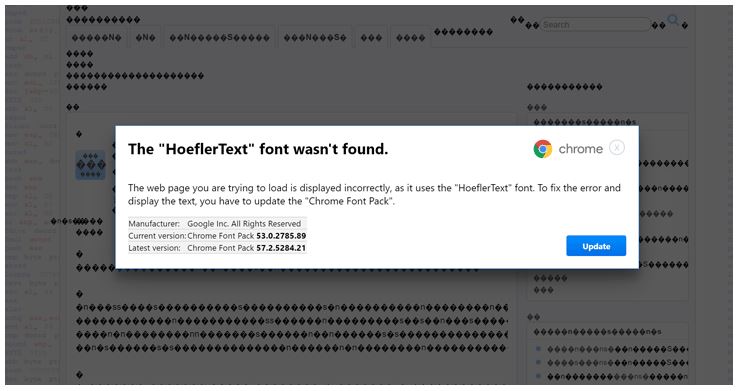Select the navigation tab with four diamond characters
Image resolution: width=740 pixels, height=391 pixels.
[x=410, y=38]
